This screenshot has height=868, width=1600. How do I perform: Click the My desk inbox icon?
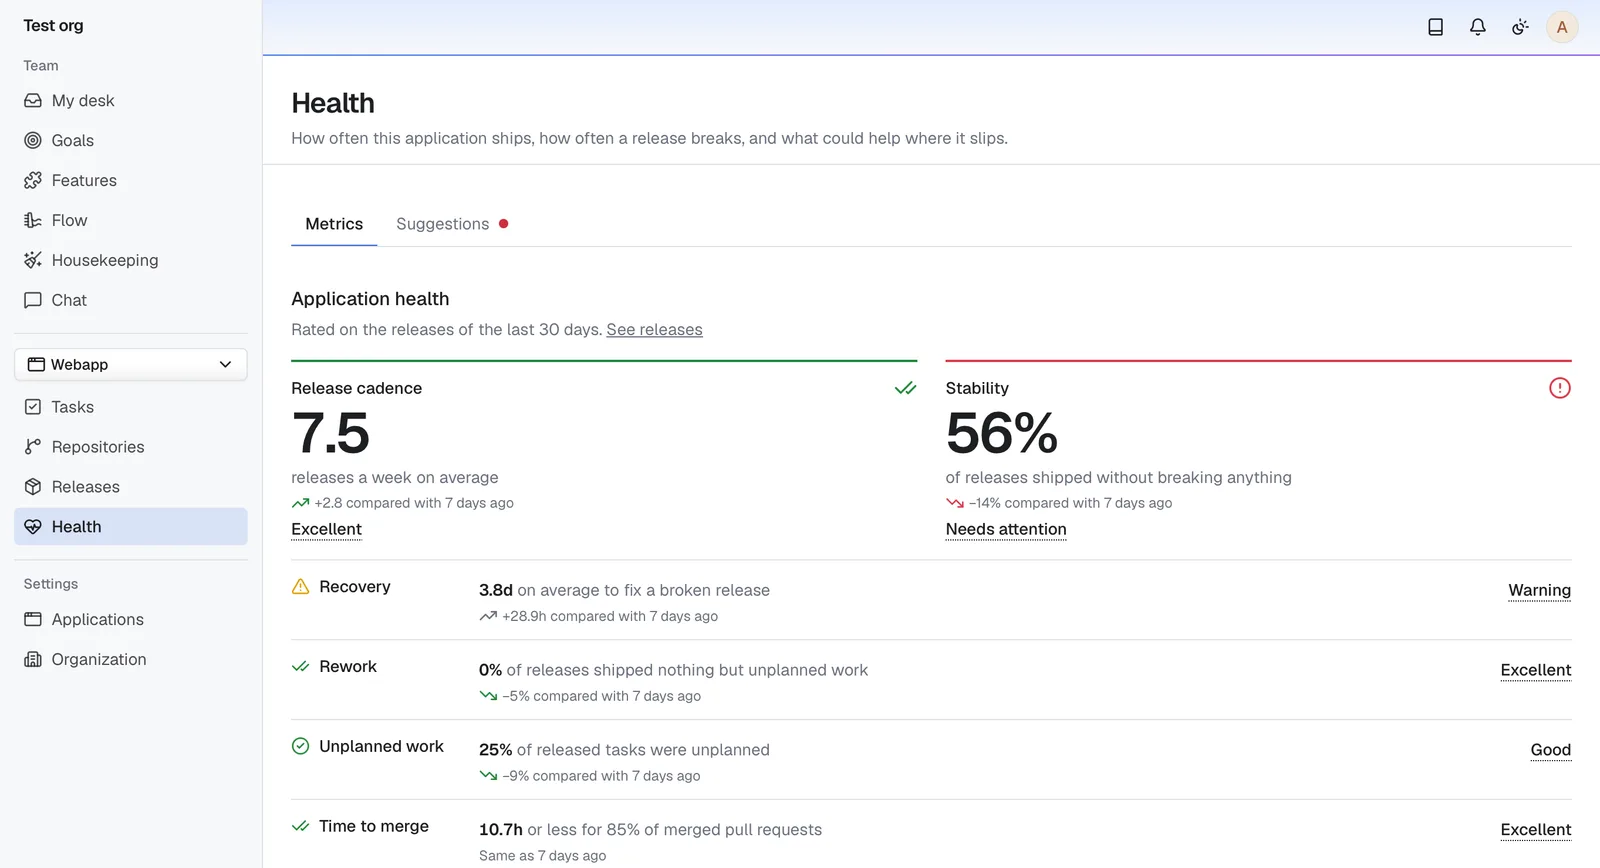(33, 101)
